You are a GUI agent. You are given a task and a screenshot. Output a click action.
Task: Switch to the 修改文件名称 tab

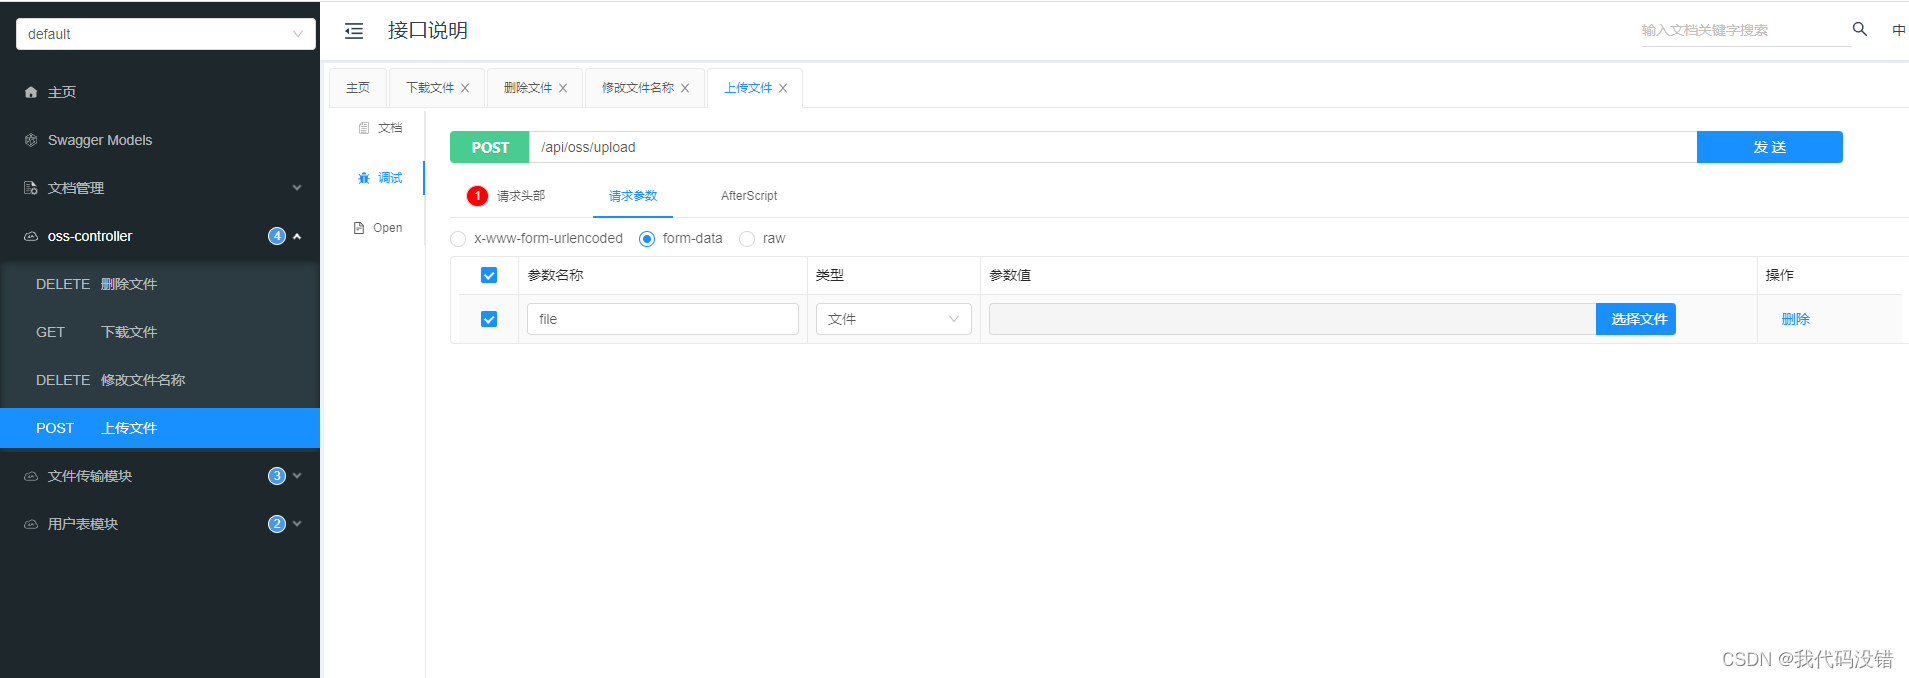click(x=638, y=88)
